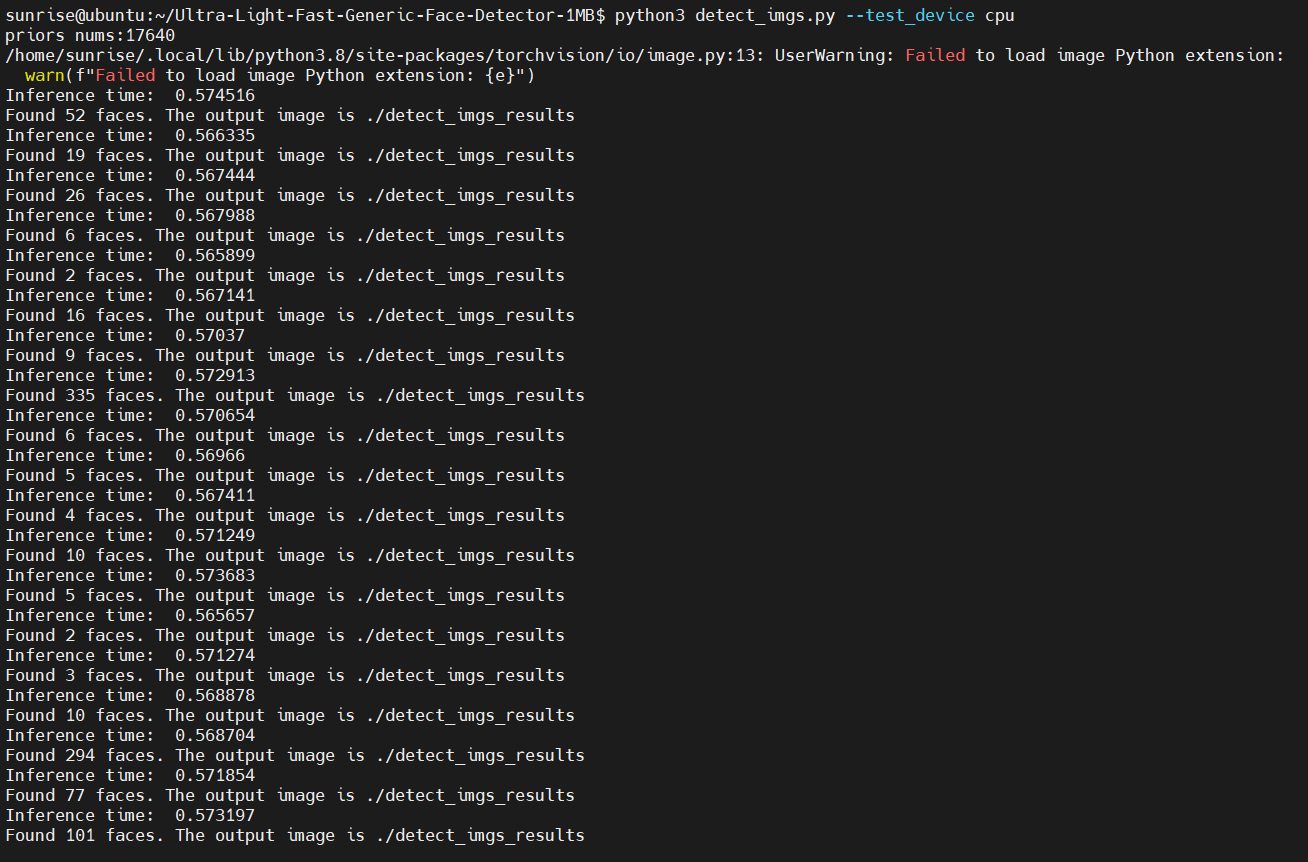Image resolution: width=1308 pixels, height=862 pixels.
Task: Click the 'Found 335 faces' result line
Action: pos(295,395)
